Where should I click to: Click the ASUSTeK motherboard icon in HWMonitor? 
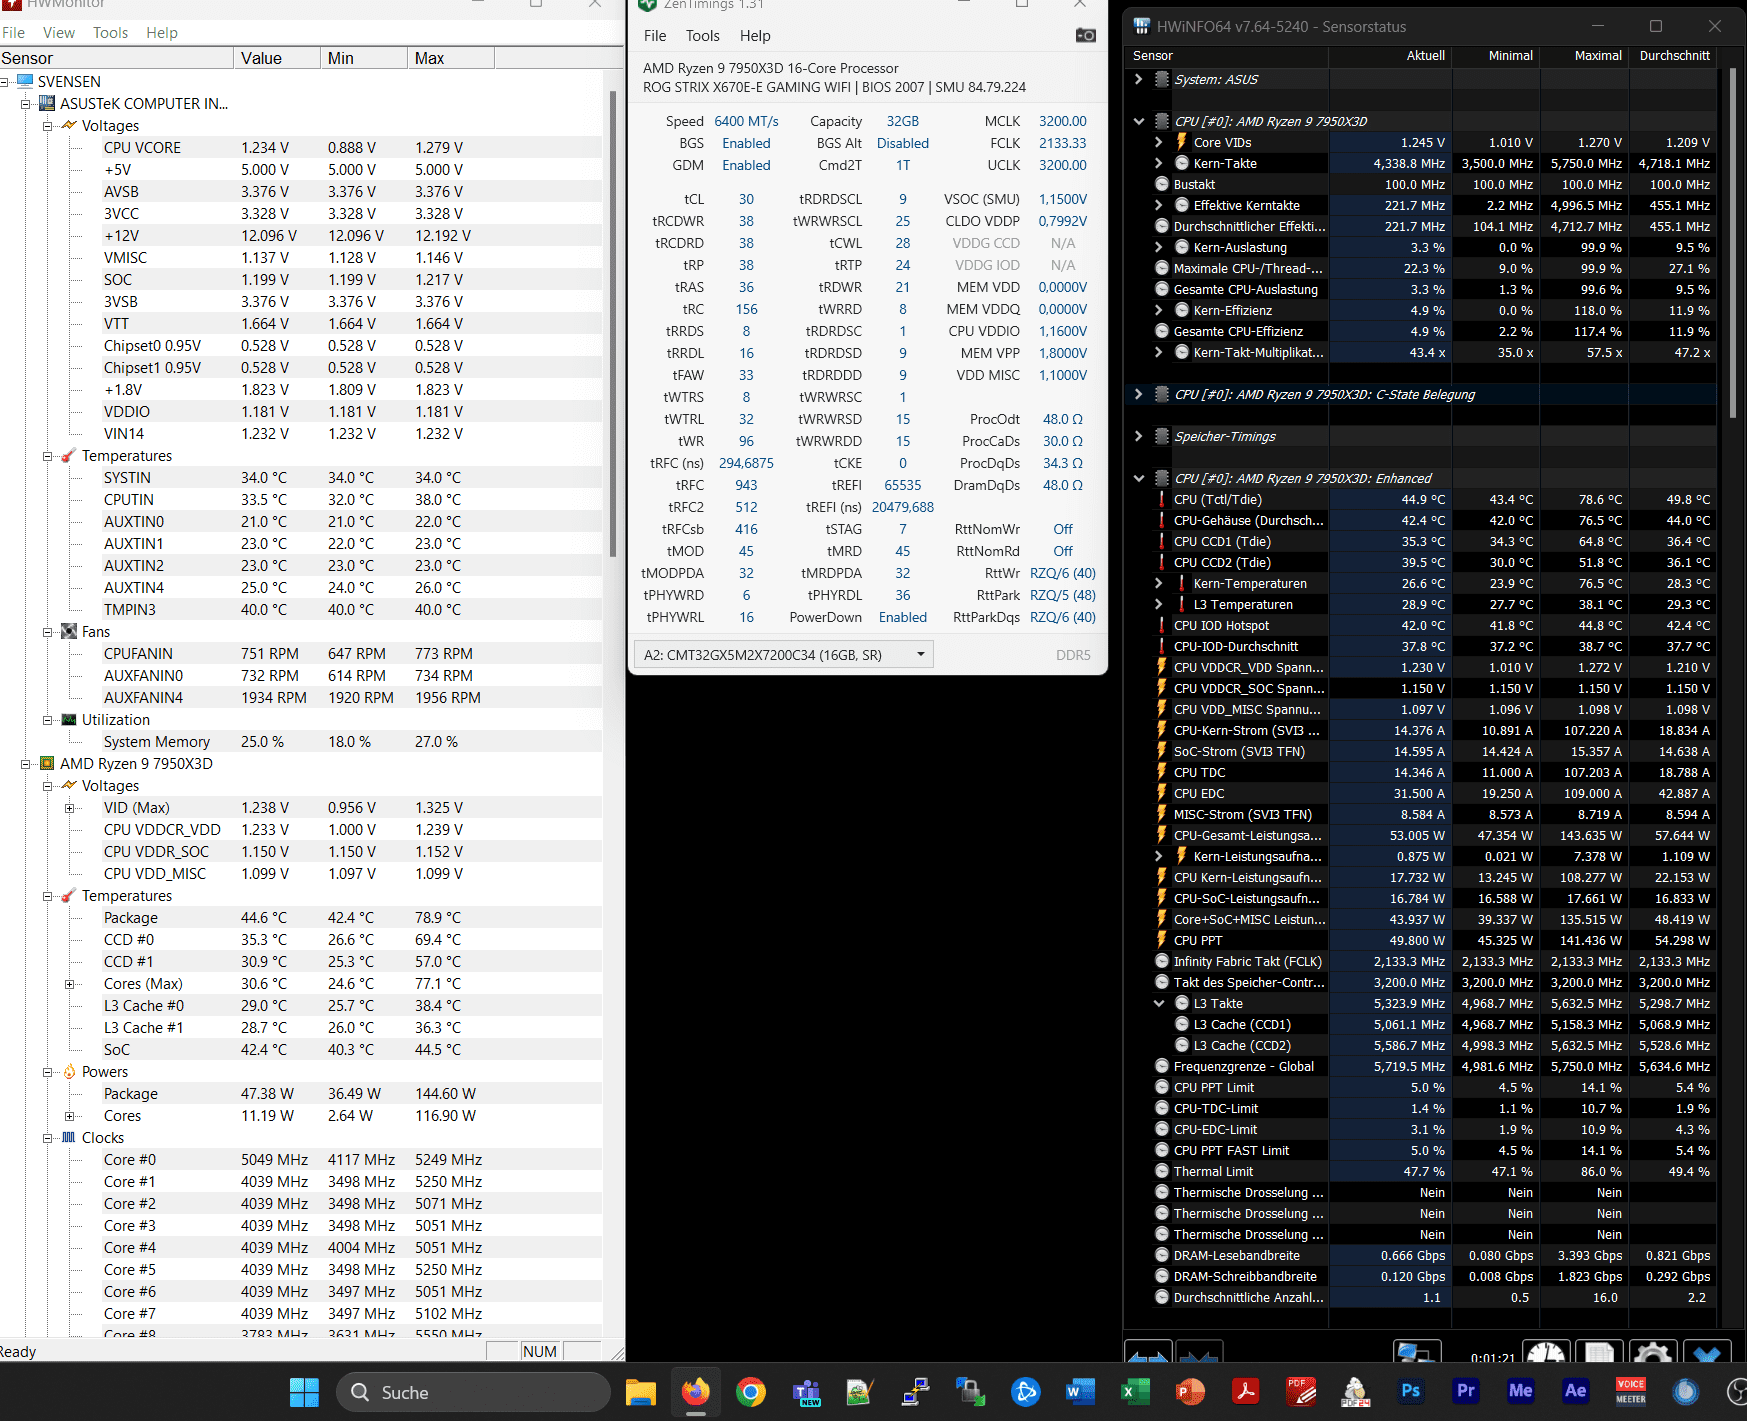coord(47,103)
